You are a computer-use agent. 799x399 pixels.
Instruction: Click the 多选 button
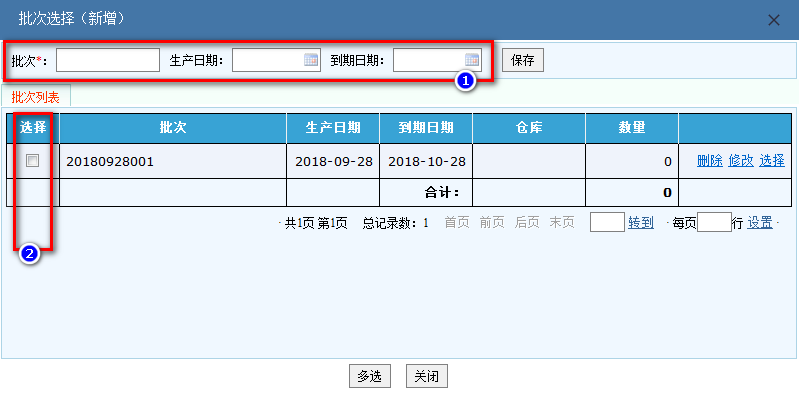[369, 377]
